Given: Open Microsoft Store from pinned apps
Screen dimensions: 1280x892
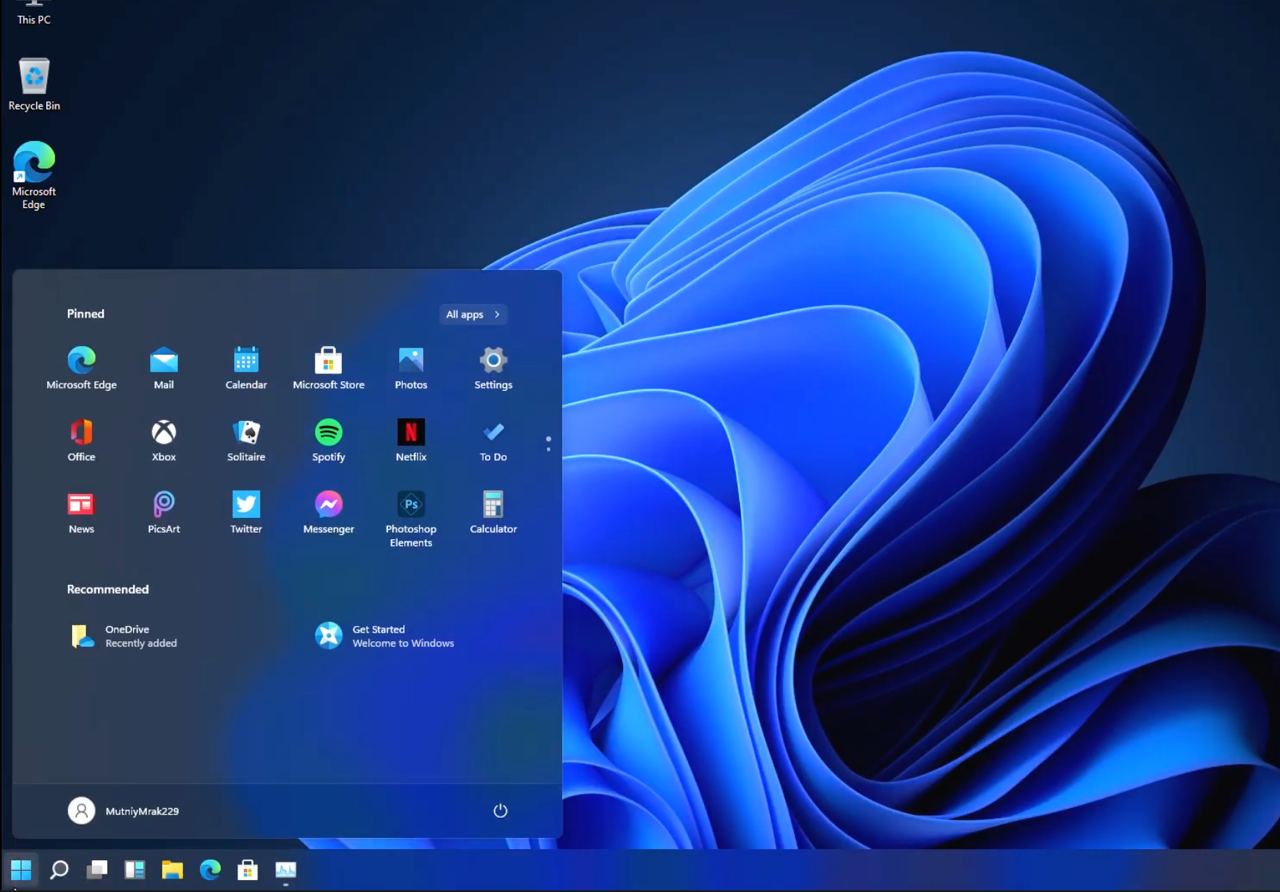Looking at the screenshot, I should 328,368.
